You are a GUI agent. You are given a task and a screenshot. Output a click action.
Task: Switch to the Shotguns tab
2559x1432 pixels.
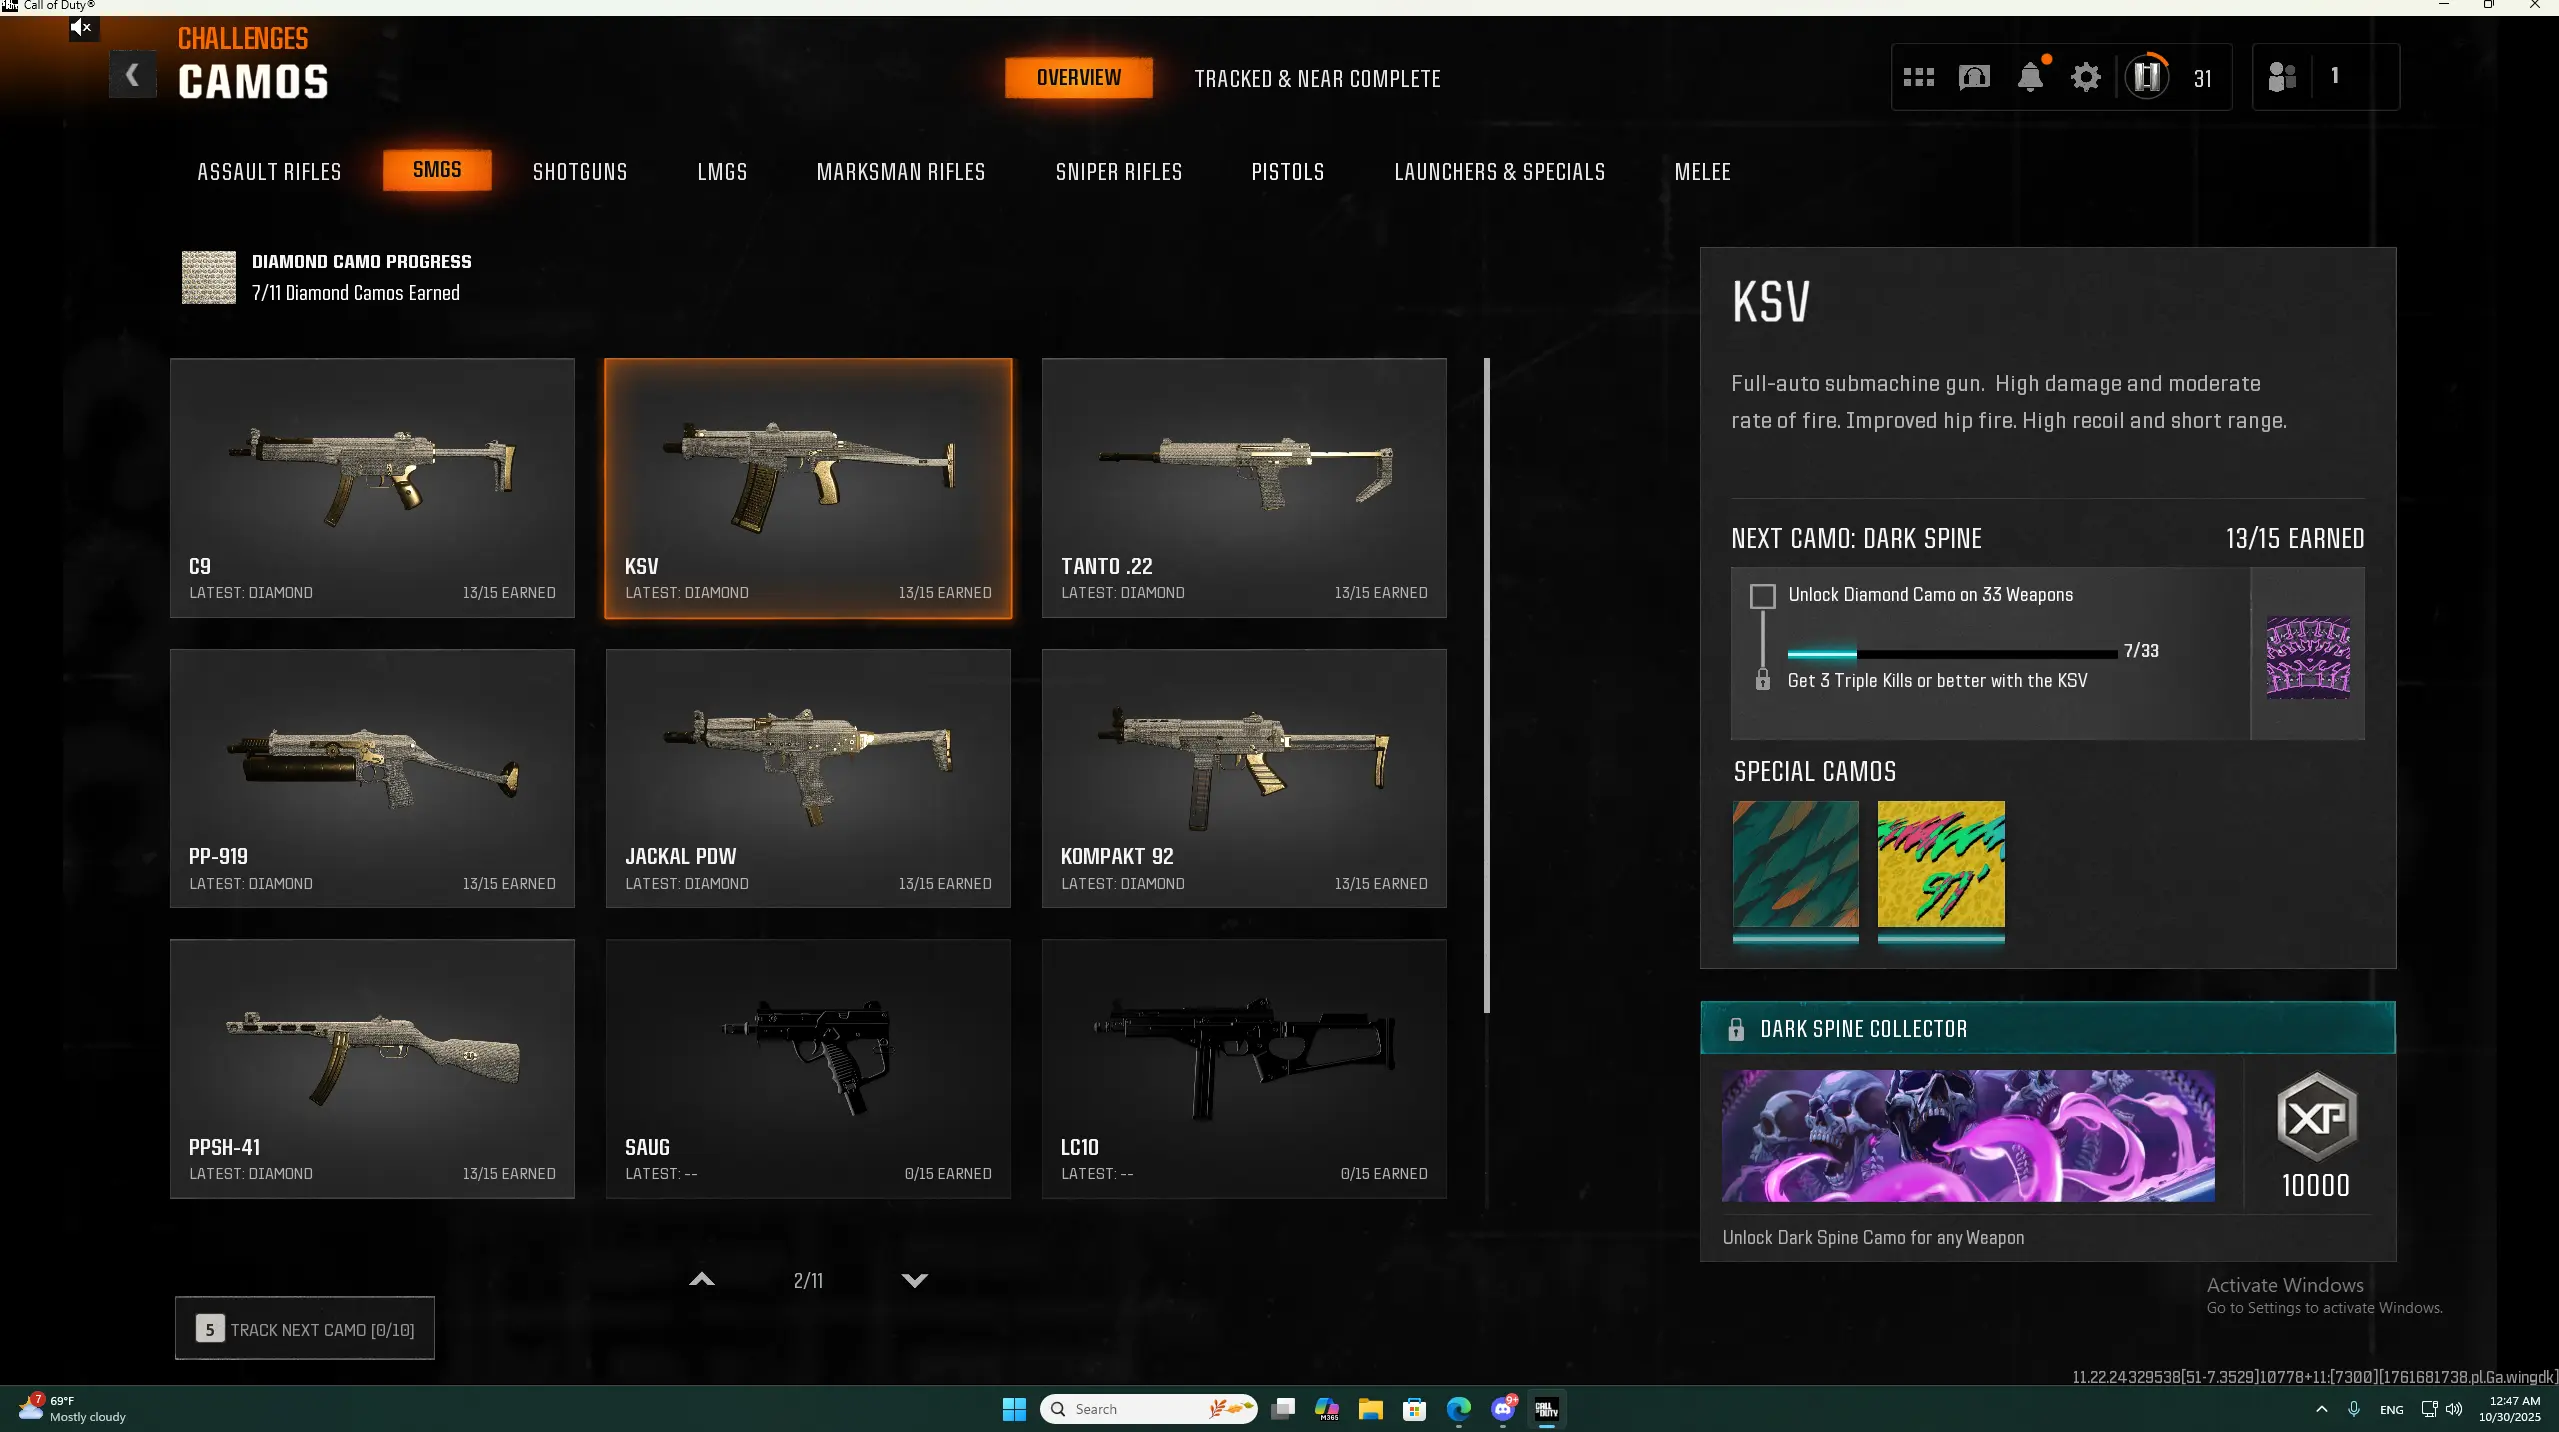tap(579, 172)
